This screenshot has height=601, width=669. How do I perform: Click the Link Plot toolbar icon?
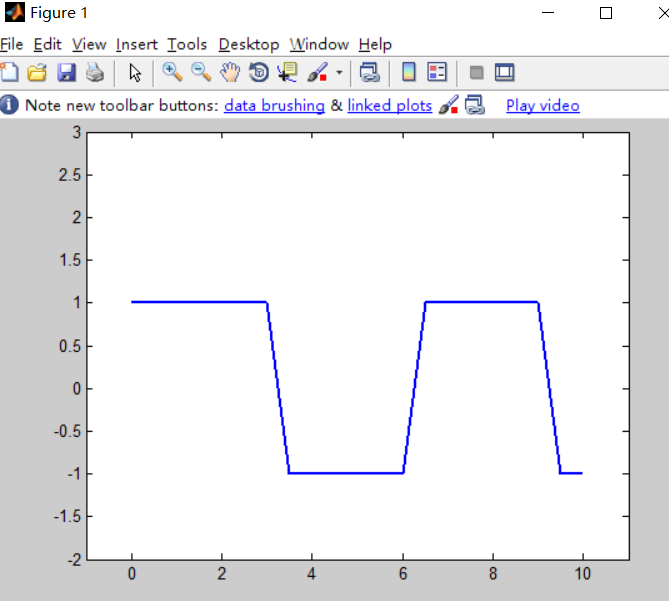369,72
